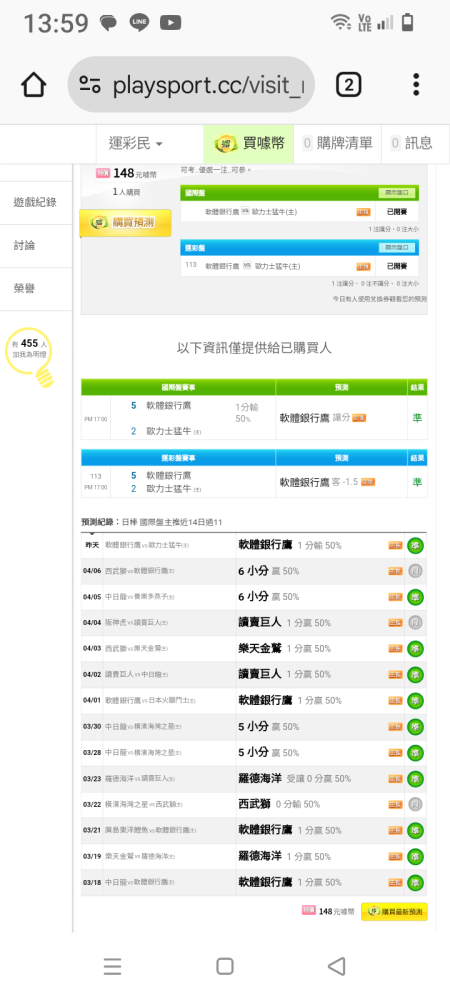Tap the 04/01 row green result icon

click(416, 700)
